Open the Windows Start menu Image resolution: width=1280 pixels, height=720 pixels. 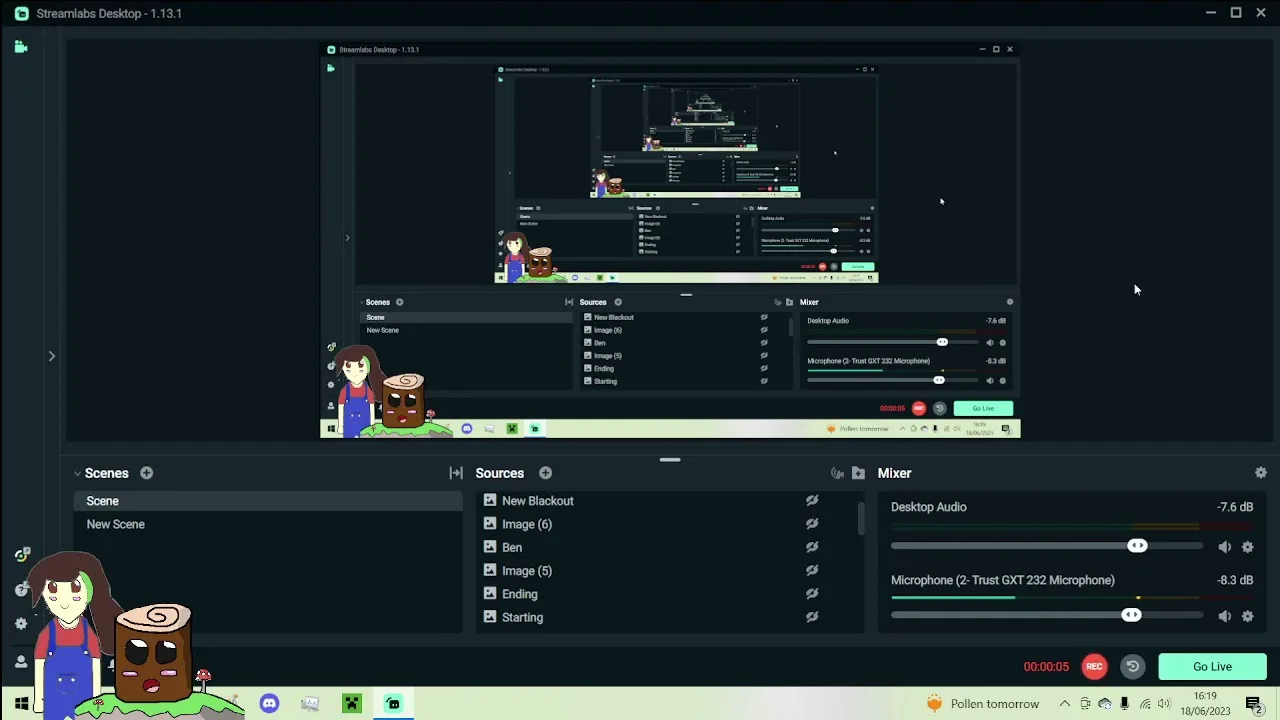click(x=21, y=704)
